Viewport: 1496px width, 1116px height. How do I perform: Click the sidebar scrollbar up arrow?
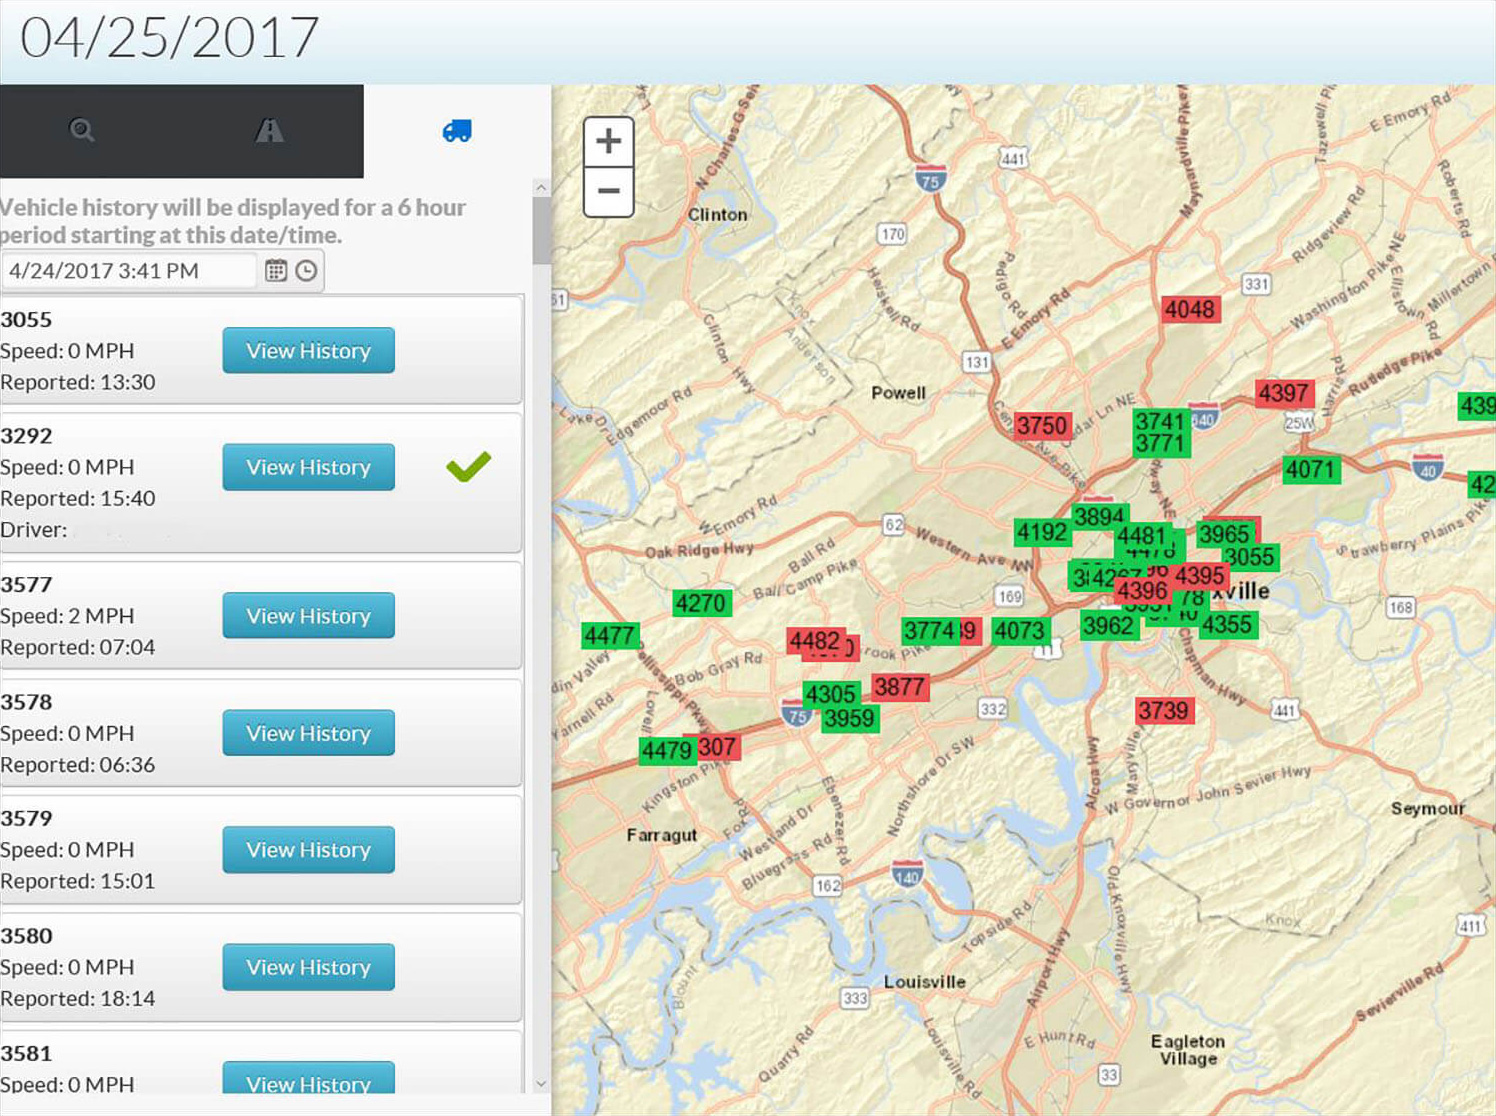[541, 186]
